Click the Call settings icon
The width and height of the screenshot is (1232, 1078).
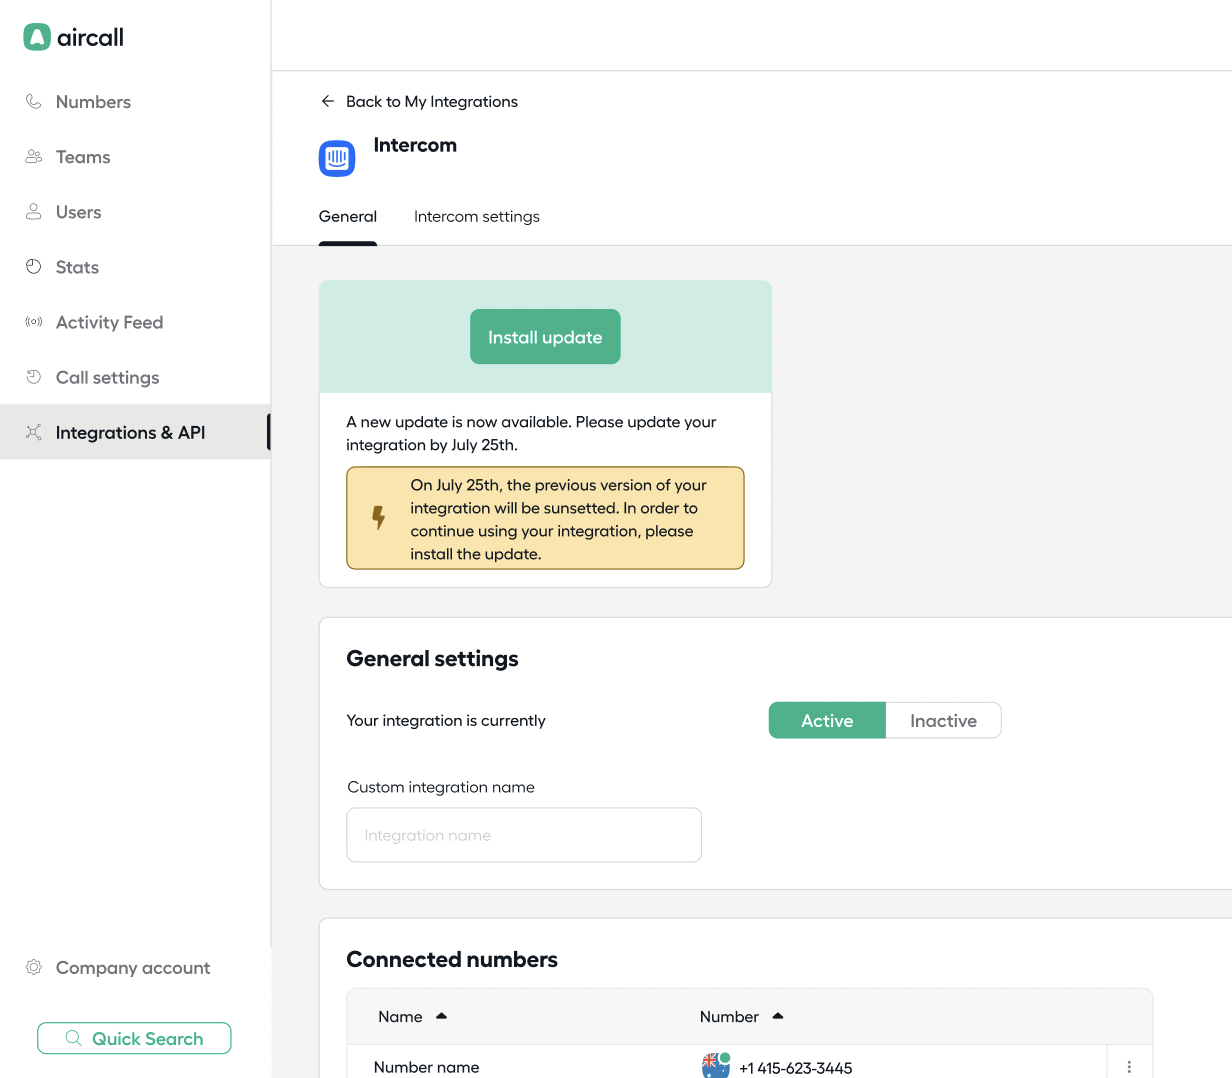tap(34, 377)
